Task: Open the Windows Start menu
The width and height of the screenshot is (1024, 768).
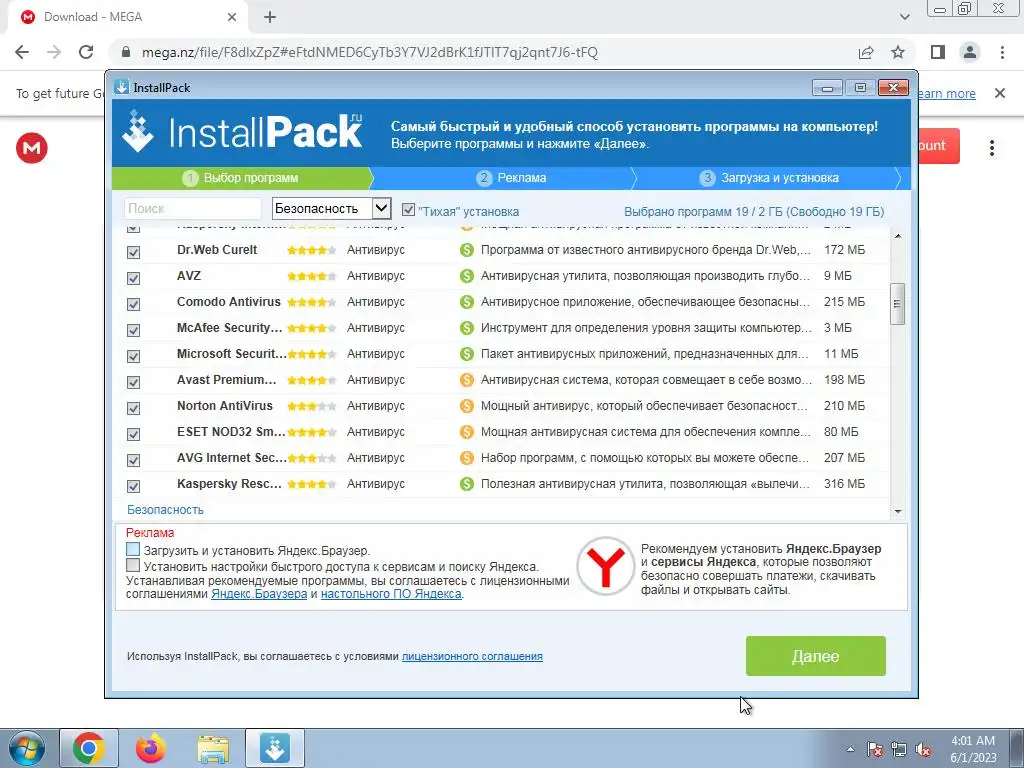Action: point(26,748)
